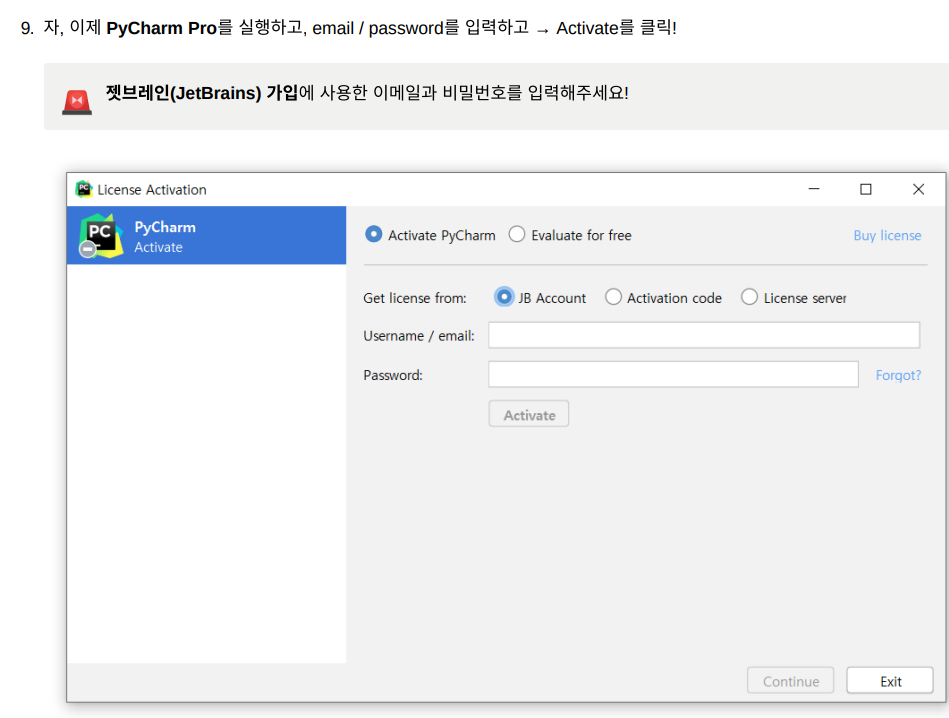This screenshot has width=949, height=718.
Task: Click the Forgot? password link
Action: click(898, 375)
